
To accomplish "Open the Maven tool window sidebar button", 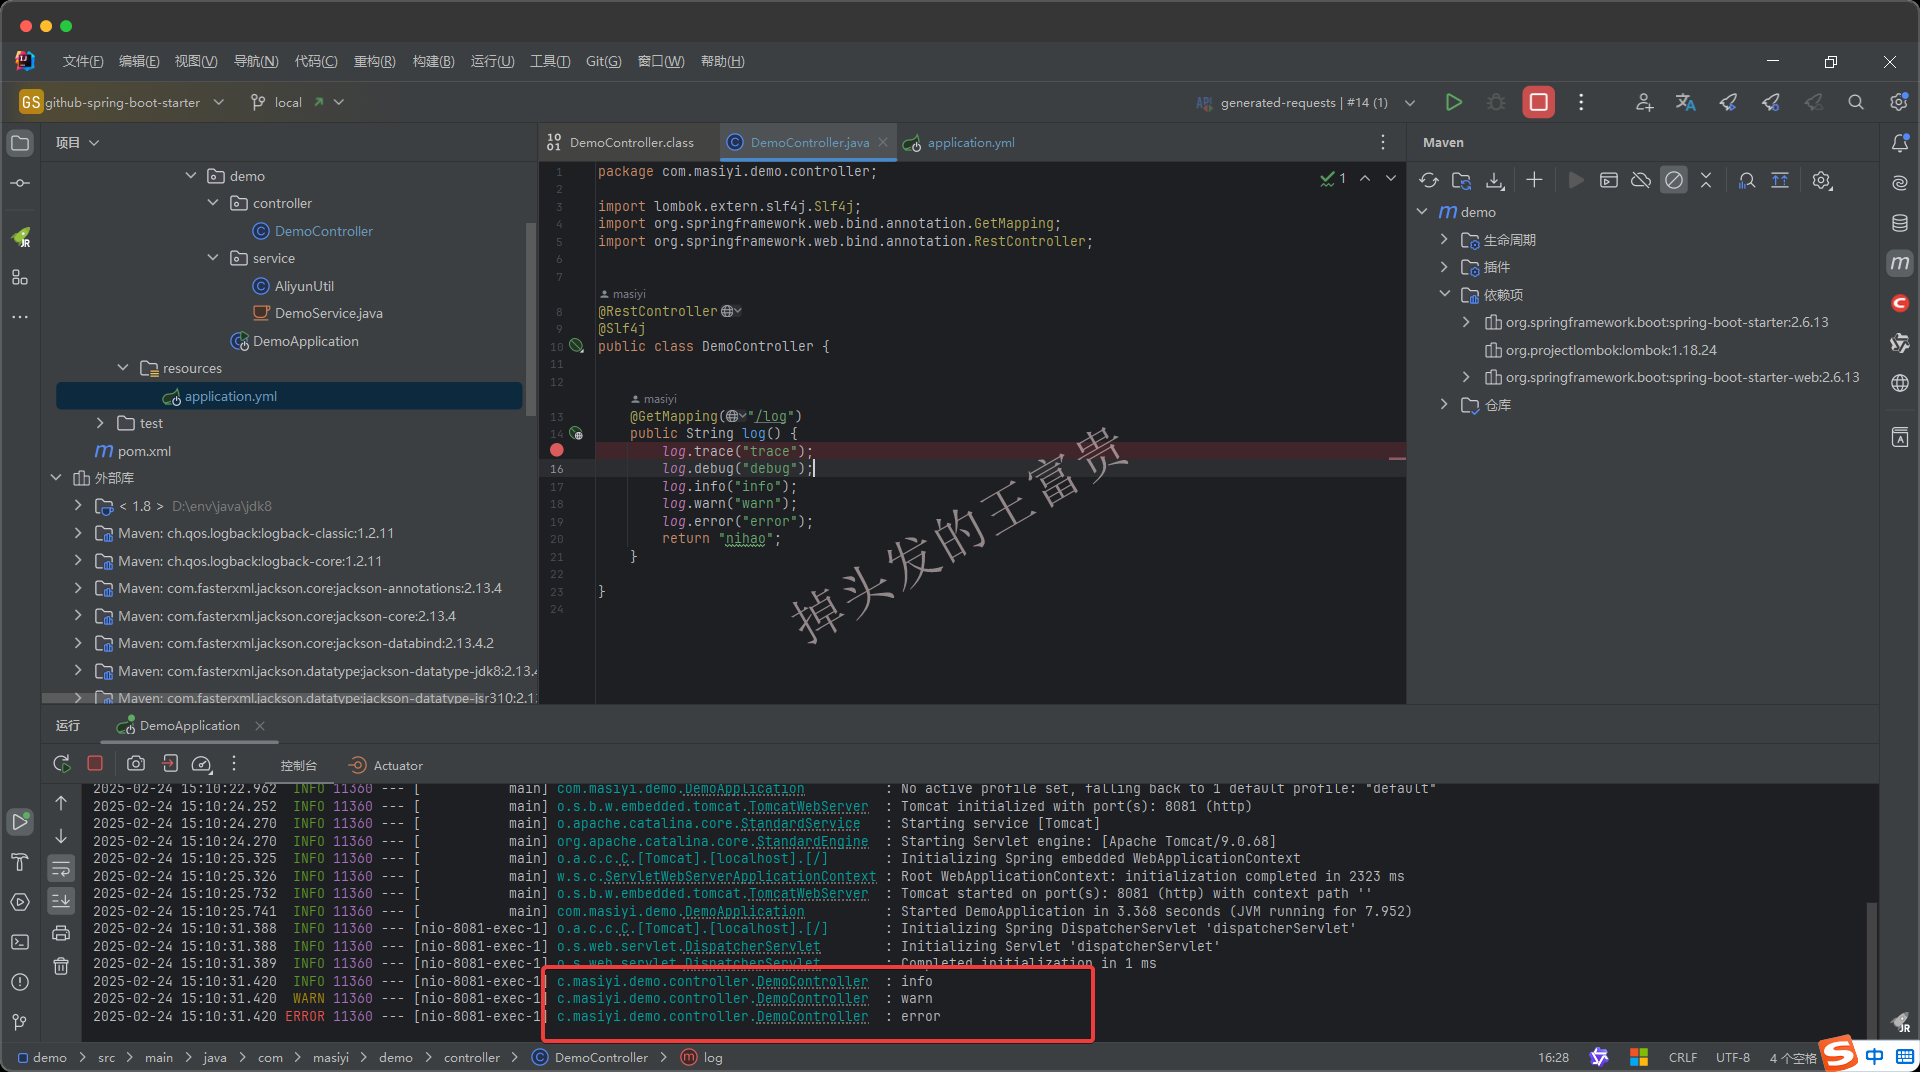I will click(x=1900, y=263).
